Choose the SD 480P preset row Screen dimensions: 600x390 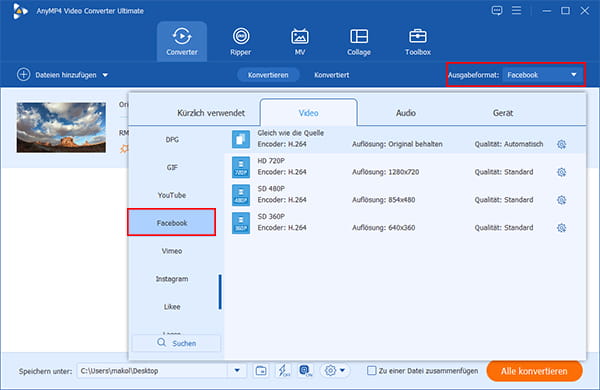[405, 195]
